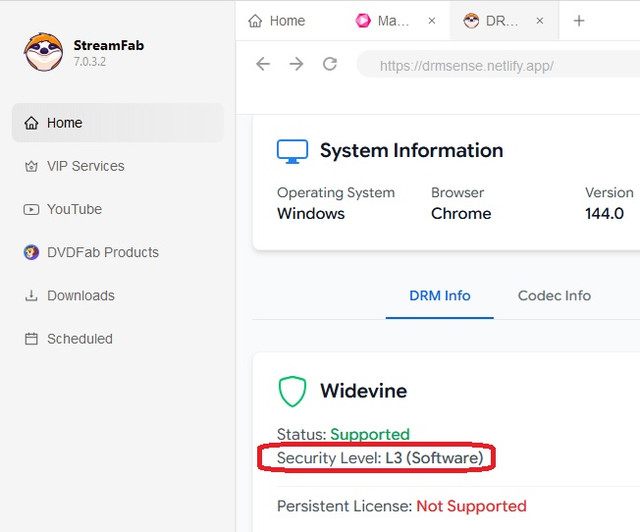This screenshot has height=532, width=640.
Task: Click the pink icon on 'Ma...' tab
Action: pos(362,20)
